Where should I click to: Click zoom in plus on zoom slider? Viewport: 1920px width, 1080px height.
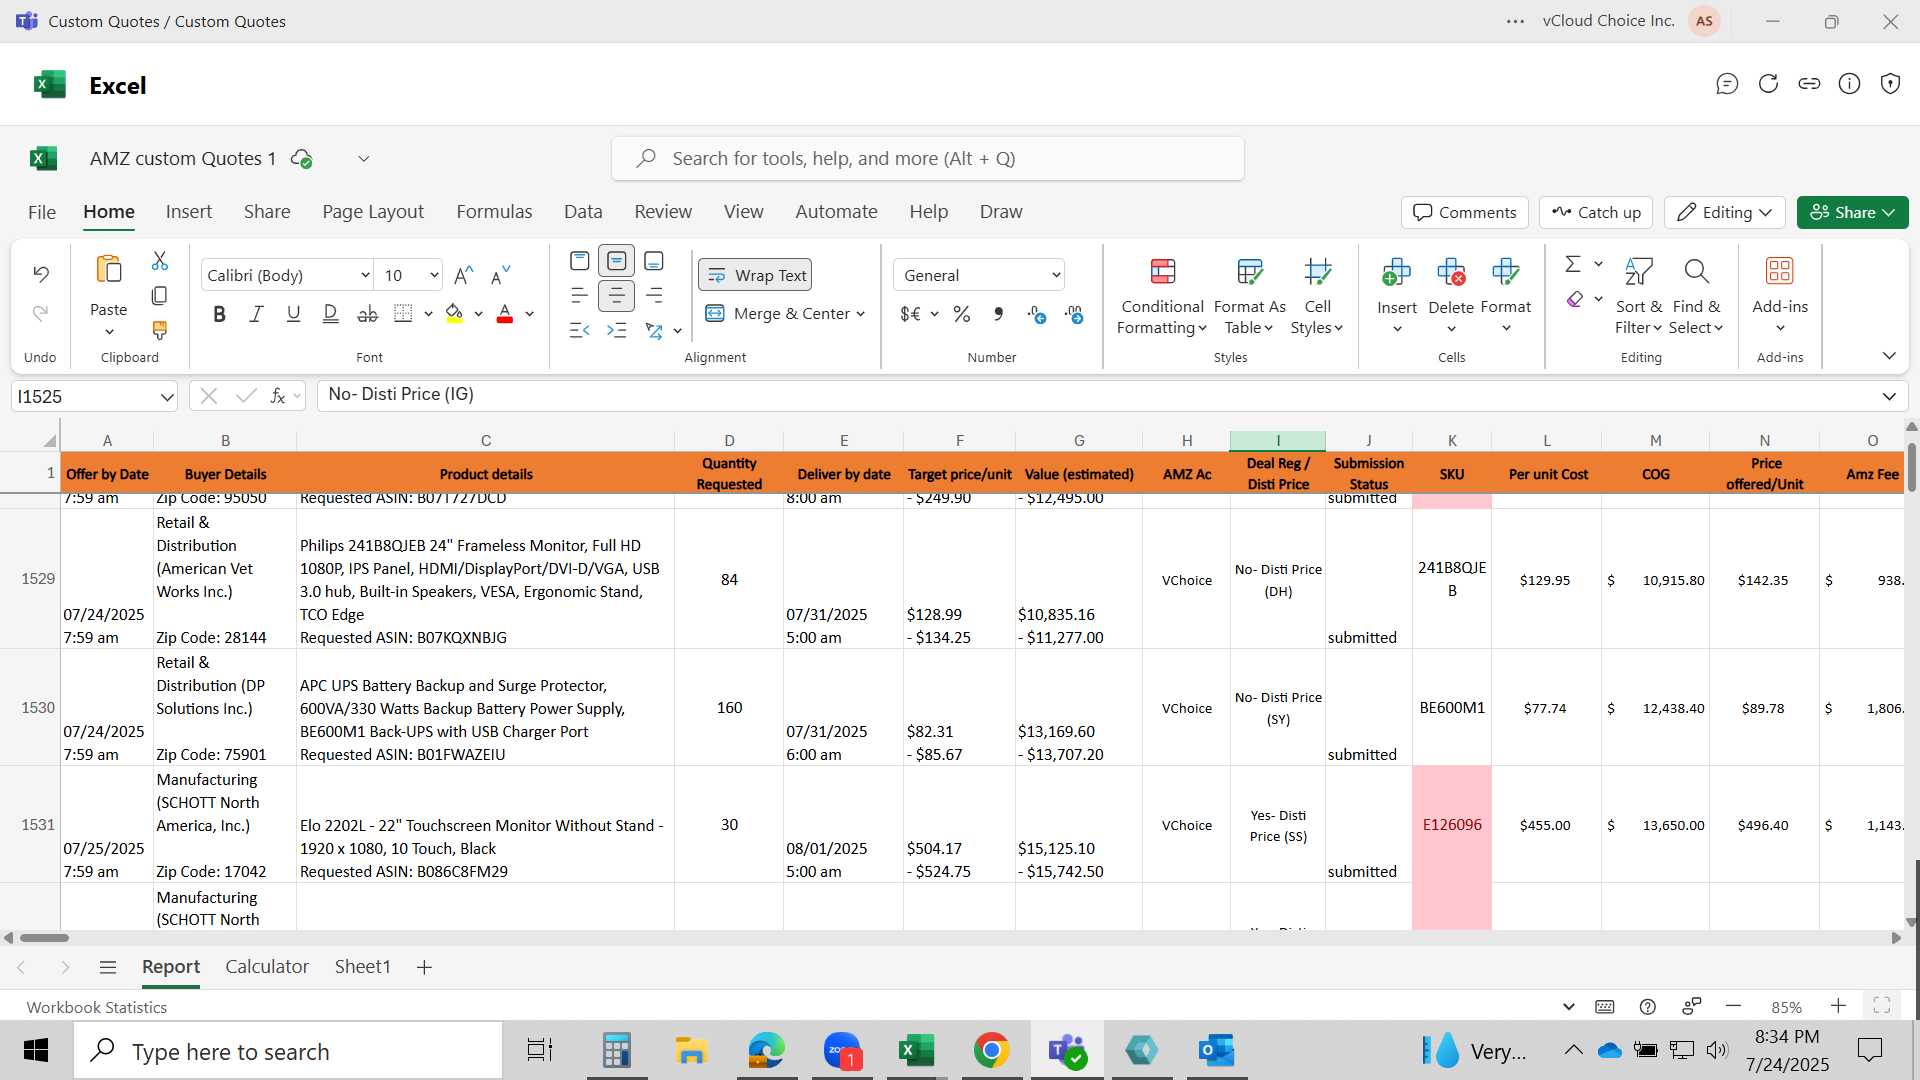click(x=1838, y=1006)
